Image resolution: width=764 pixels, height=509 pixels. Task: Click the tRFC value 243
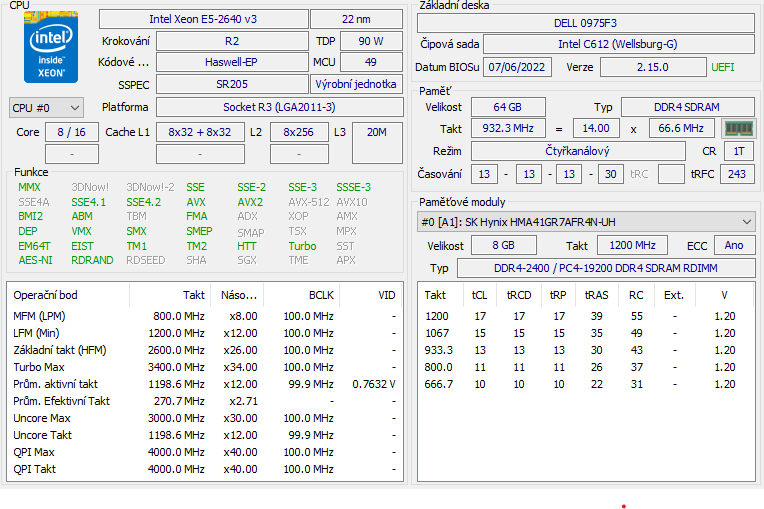click(x=737, y=174)
